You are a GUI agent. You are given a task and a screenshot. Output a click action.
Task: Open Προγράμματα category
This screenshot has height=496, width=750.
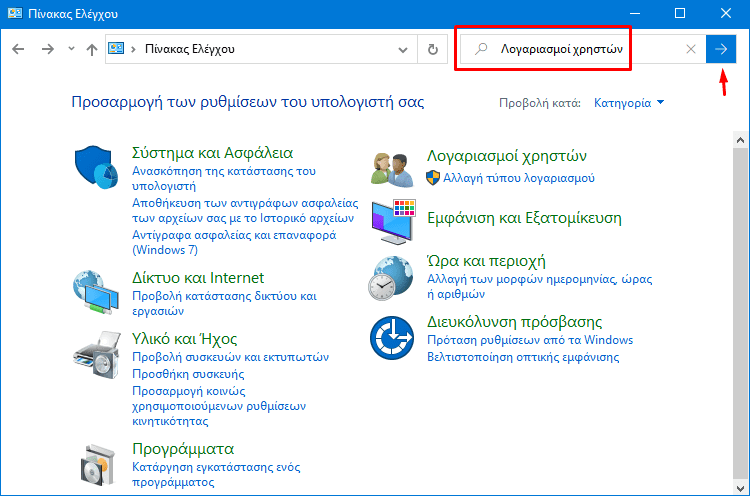point(183,449)
